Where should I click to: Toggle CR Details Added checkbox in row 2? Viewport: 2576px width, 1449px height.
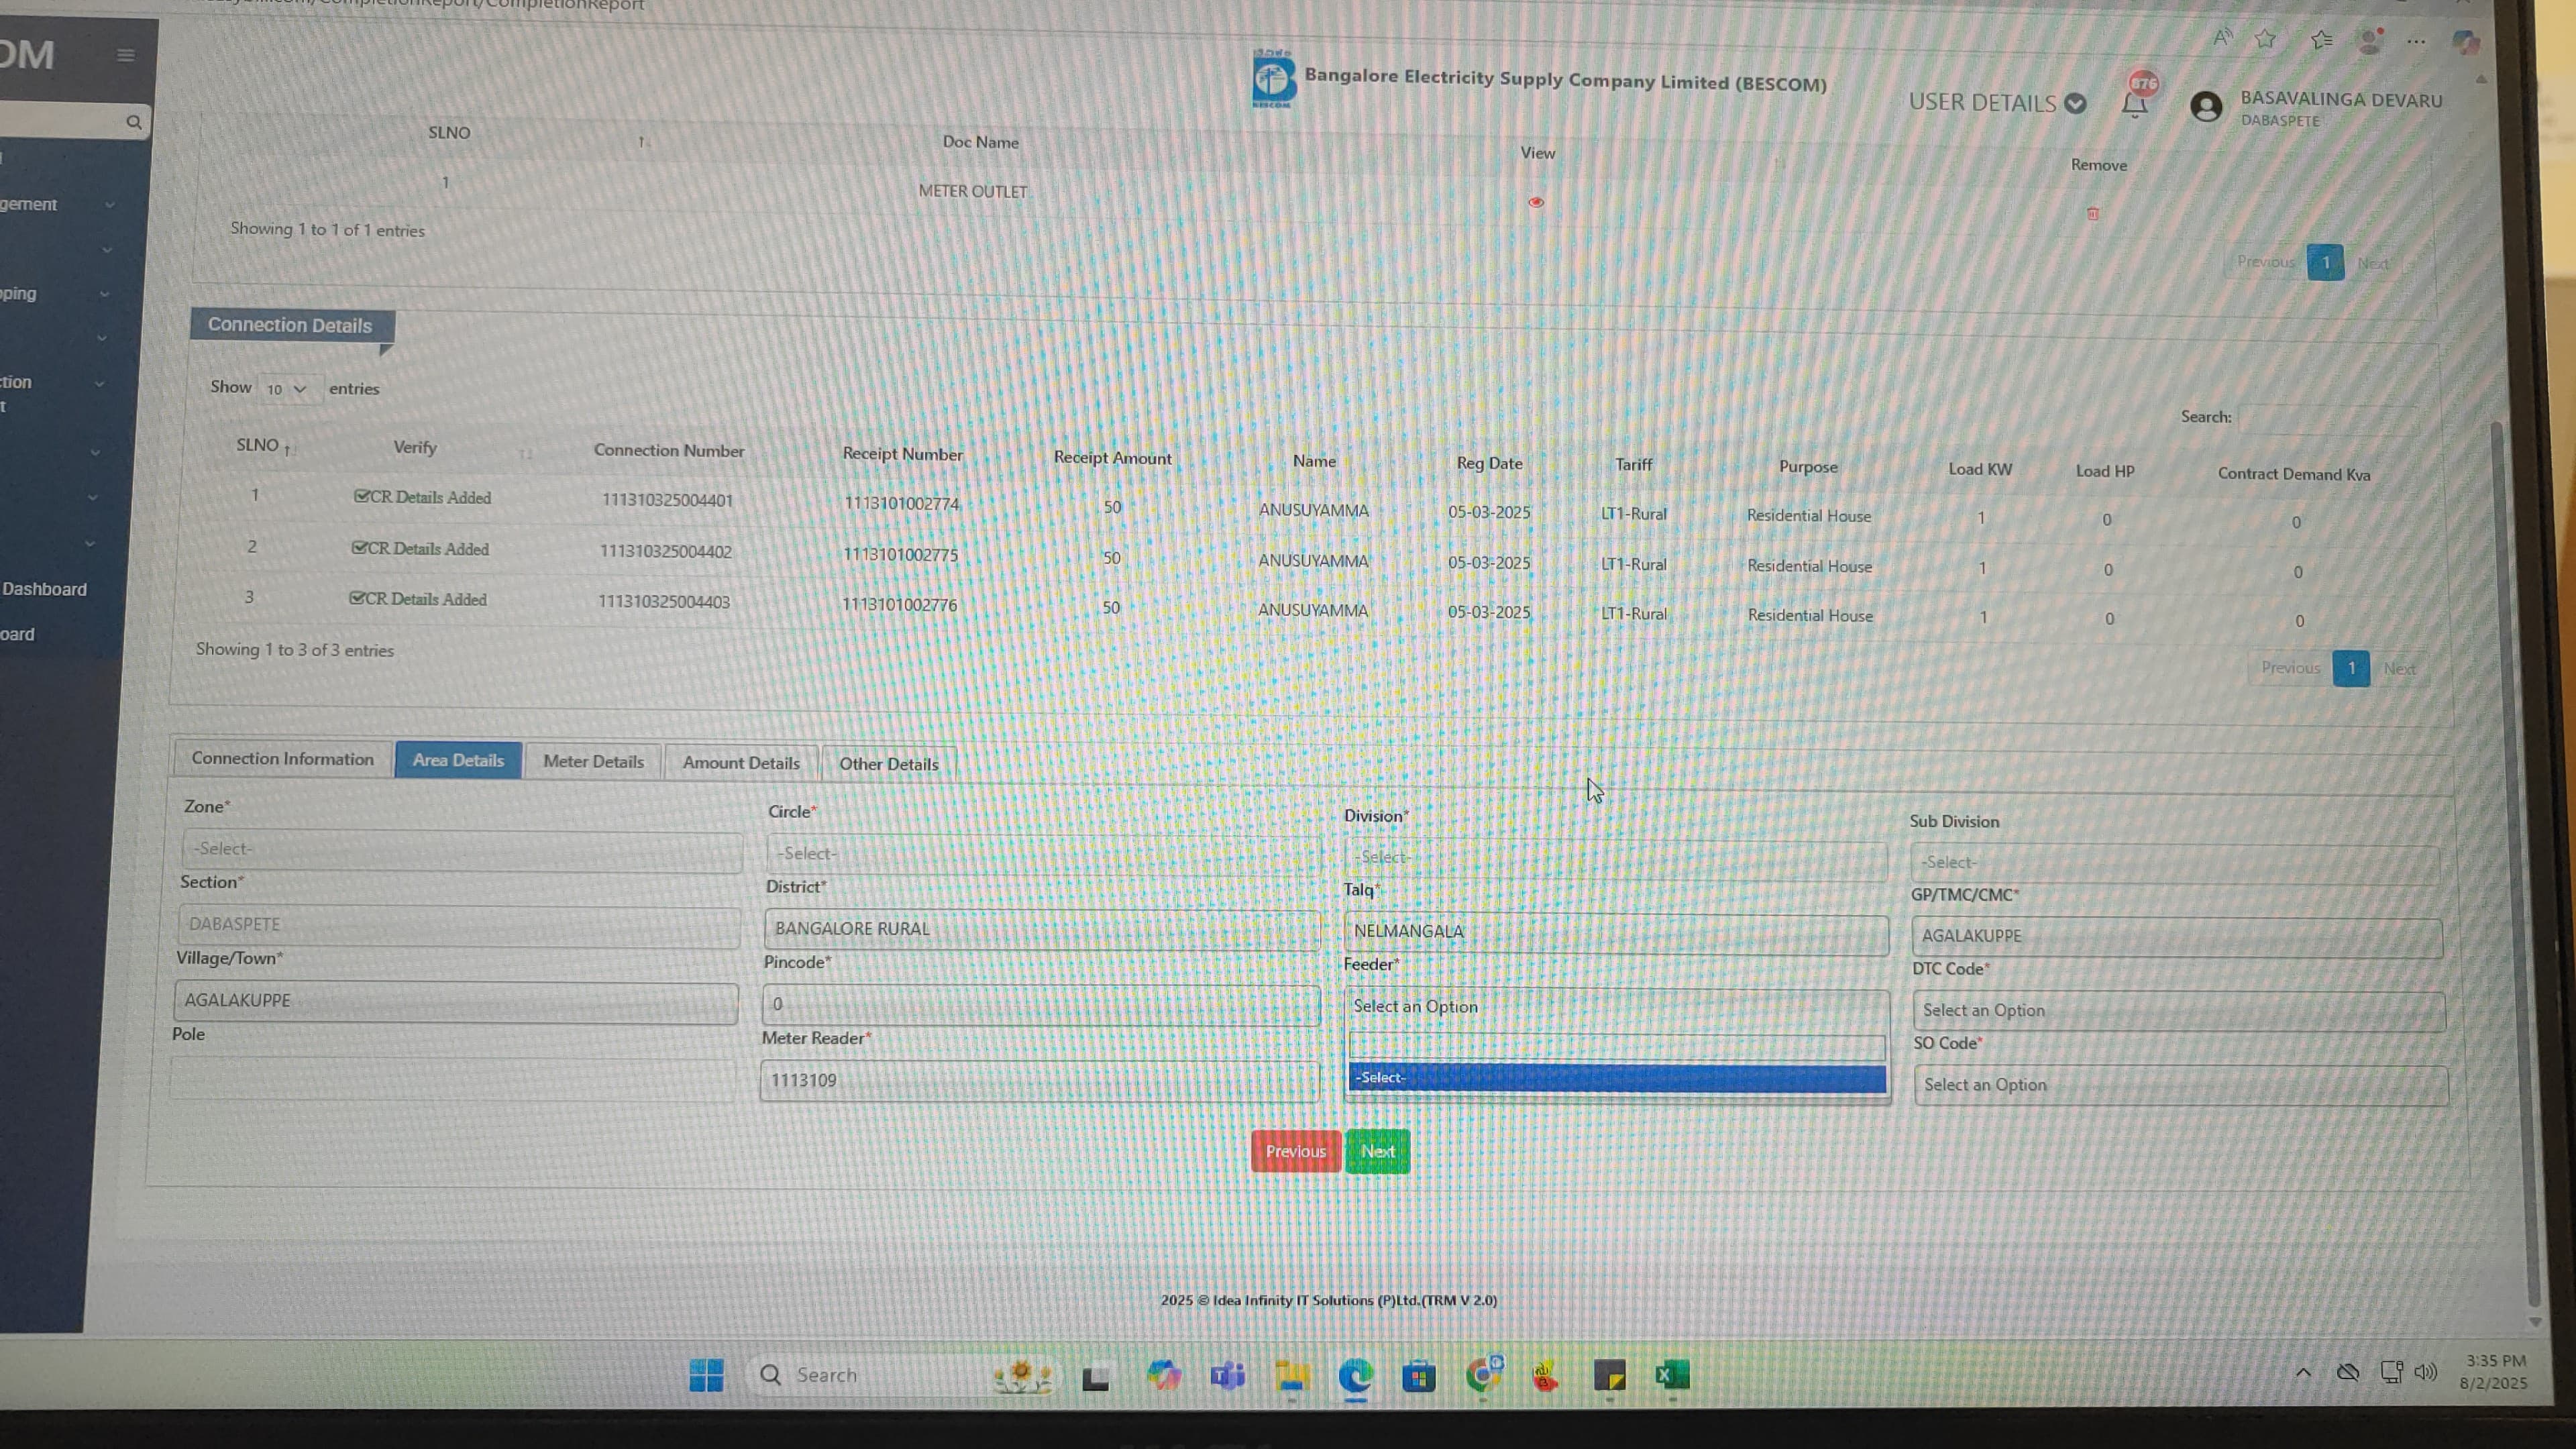[359, 547]
